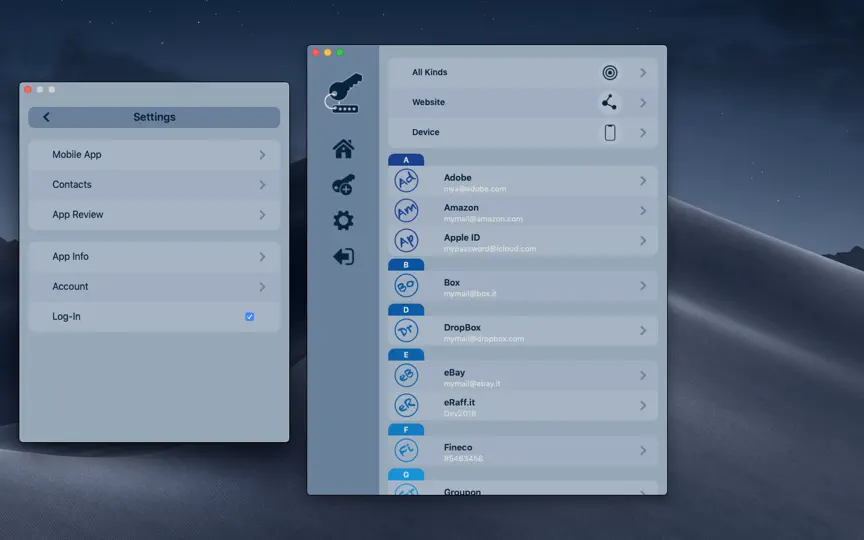Open the DropBox entry chevron
Image resolution: width=864 pixels, height=540 pixels.
643,331
